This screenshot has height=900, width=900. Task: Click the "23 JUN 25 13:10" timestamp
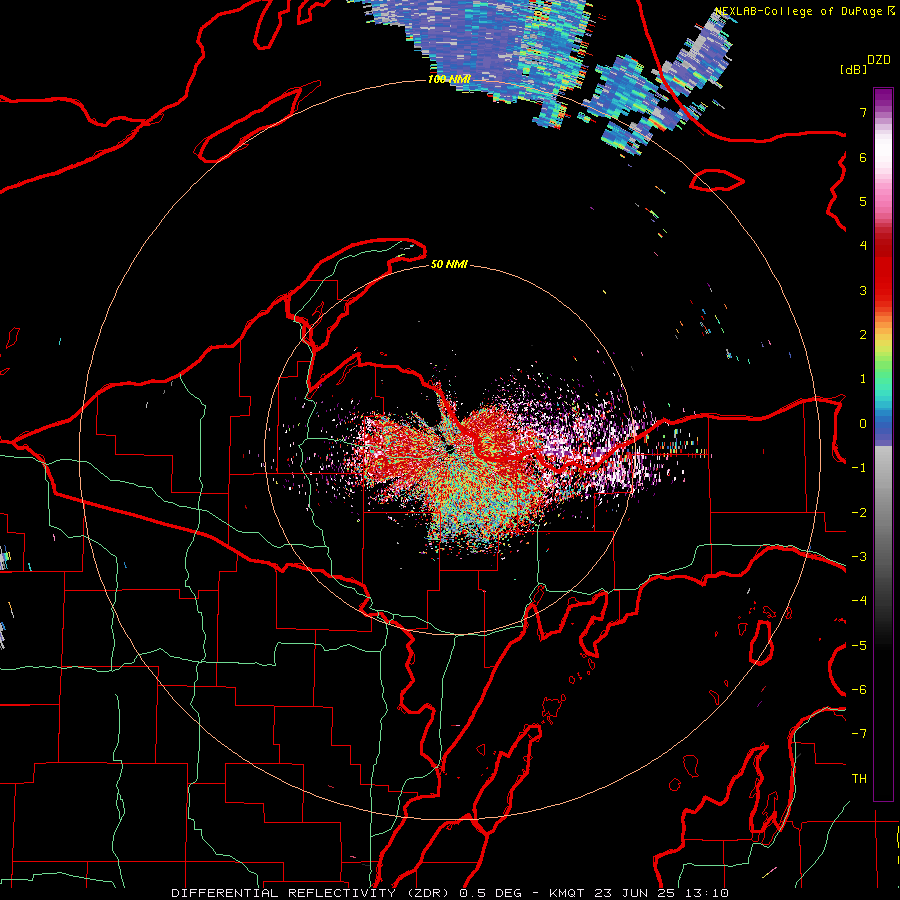tap(660, 893)
